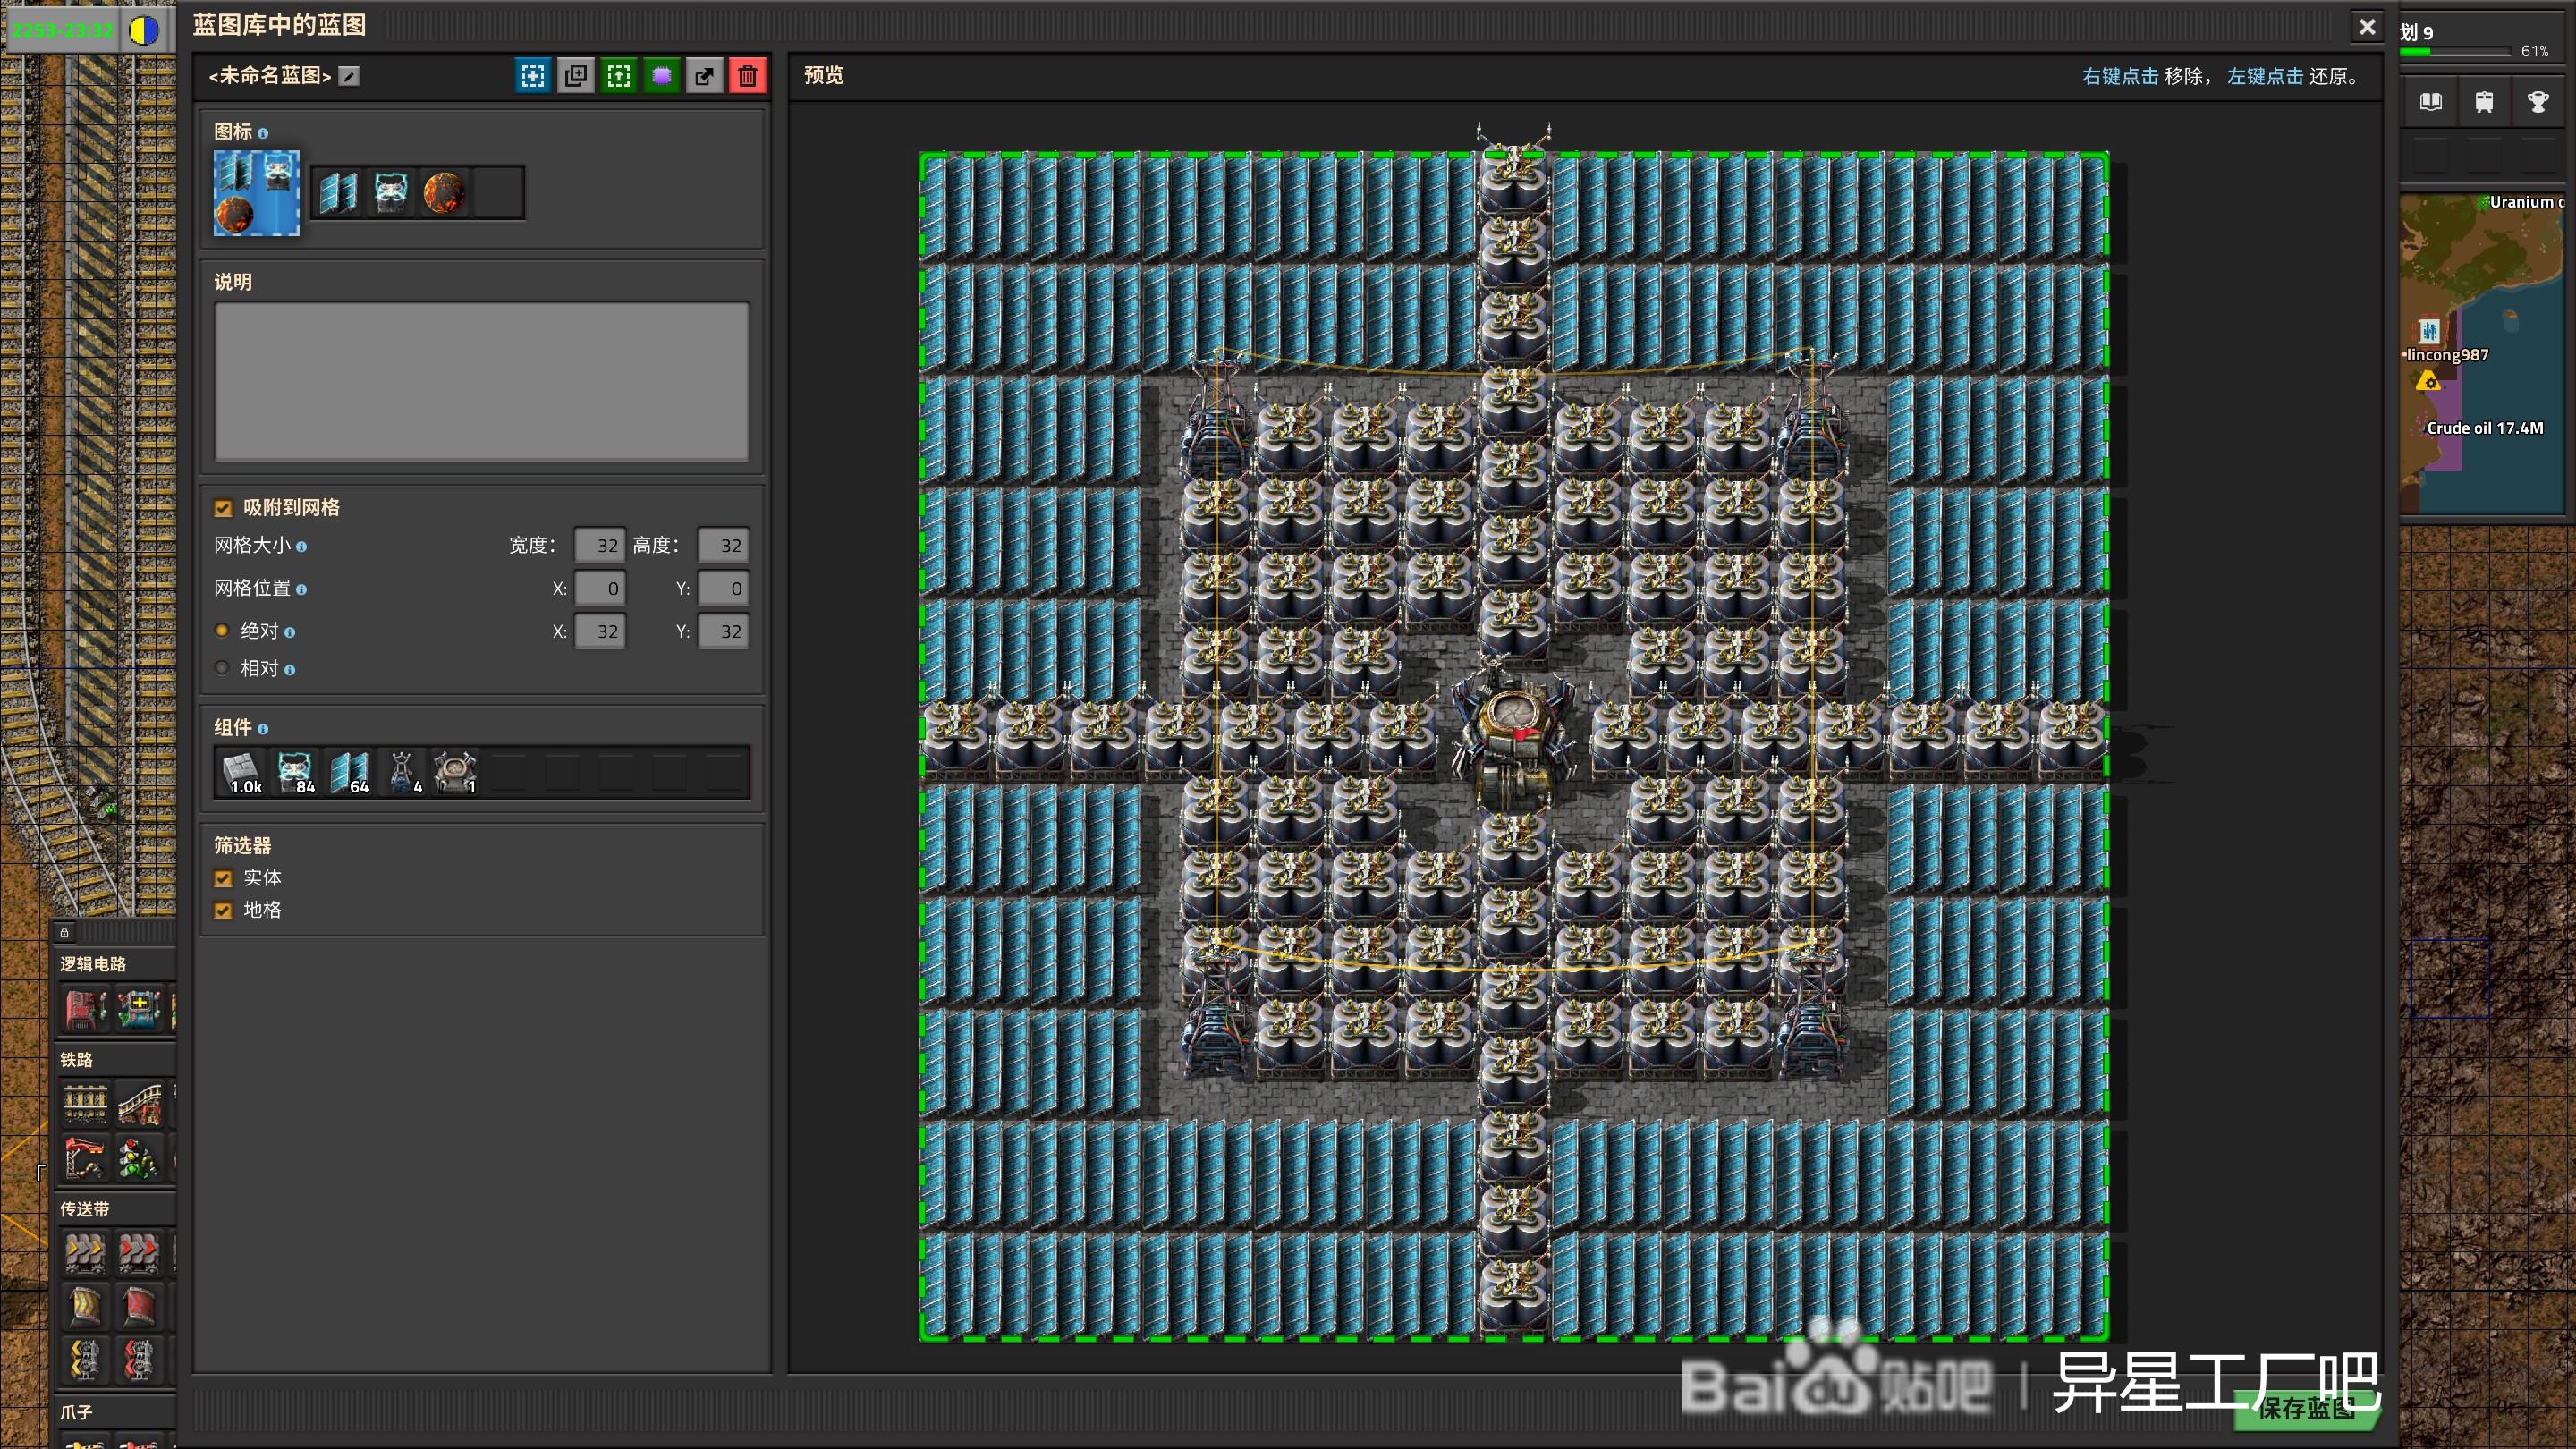Click the purple chip parametrisation button
The image size is (2576, 1449).
tap(662, 76)
